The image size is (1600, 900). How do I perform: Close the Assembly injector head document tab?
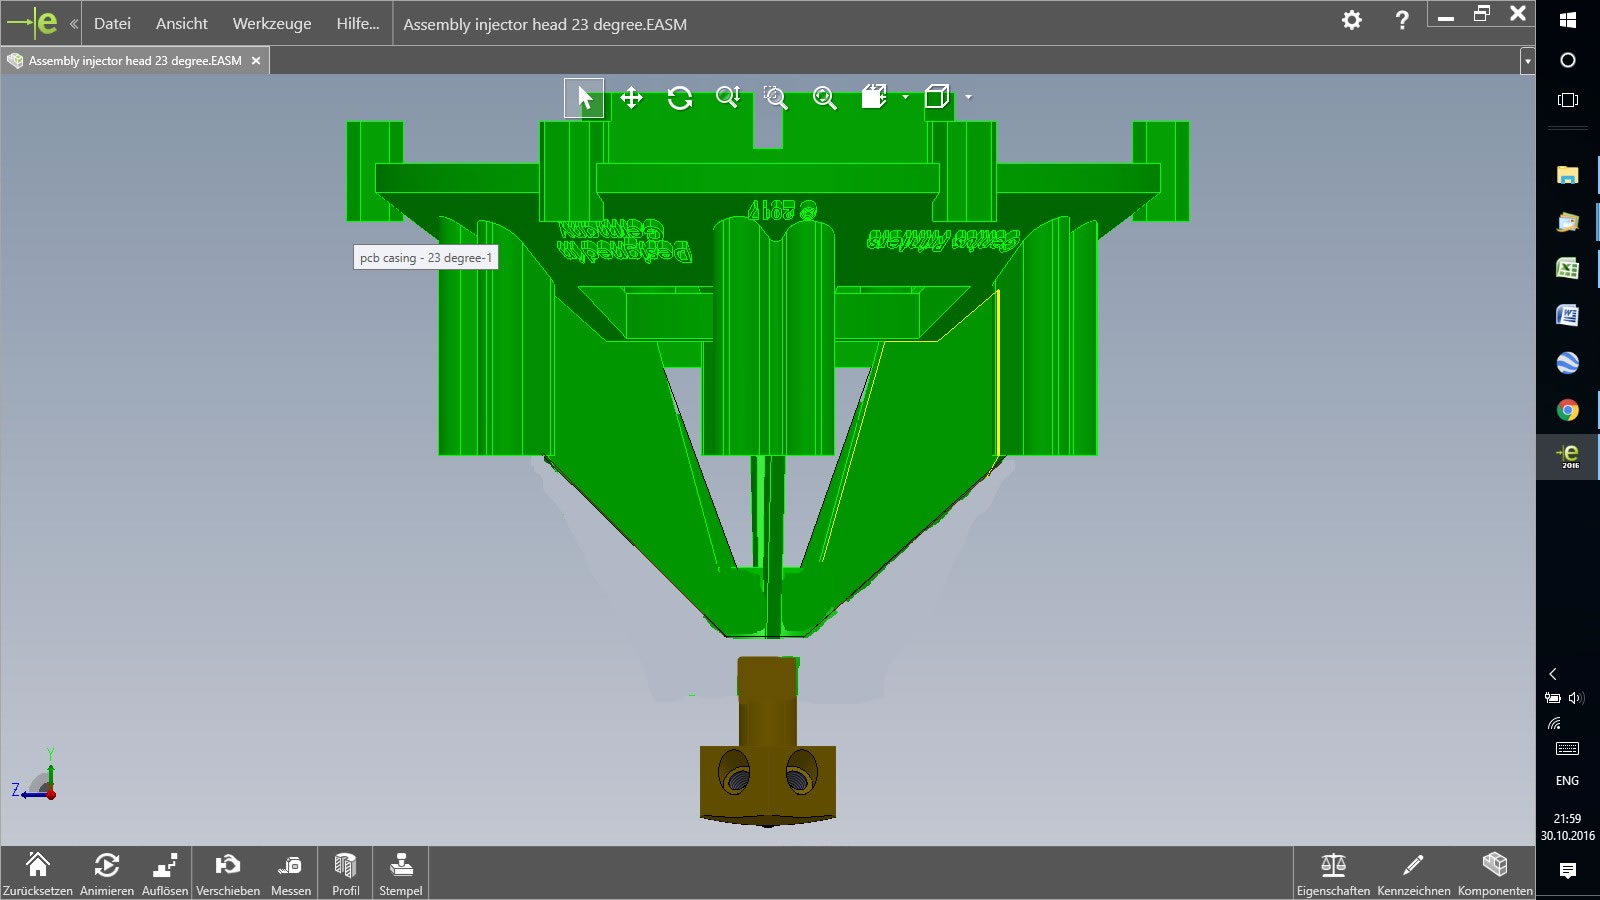pyautogui.click(x=256, y=61)
